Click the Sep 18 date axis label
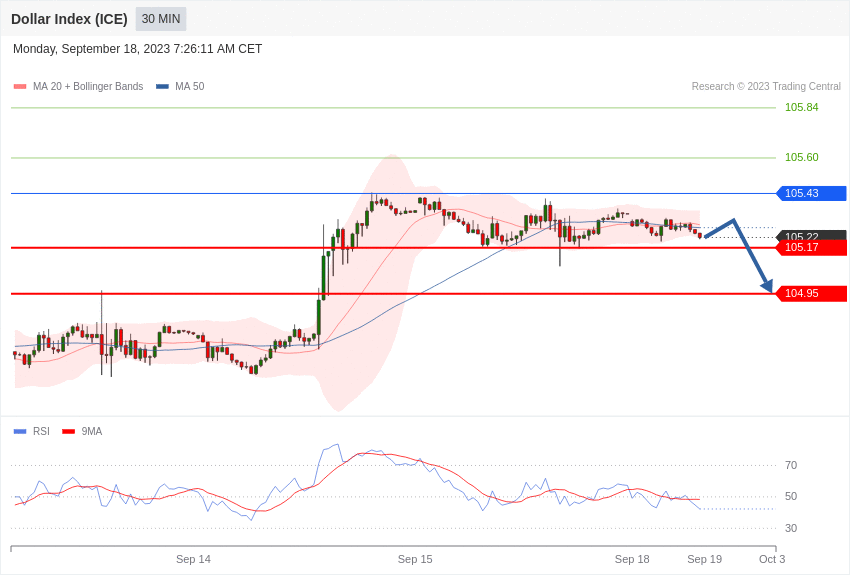 point(632,559)
